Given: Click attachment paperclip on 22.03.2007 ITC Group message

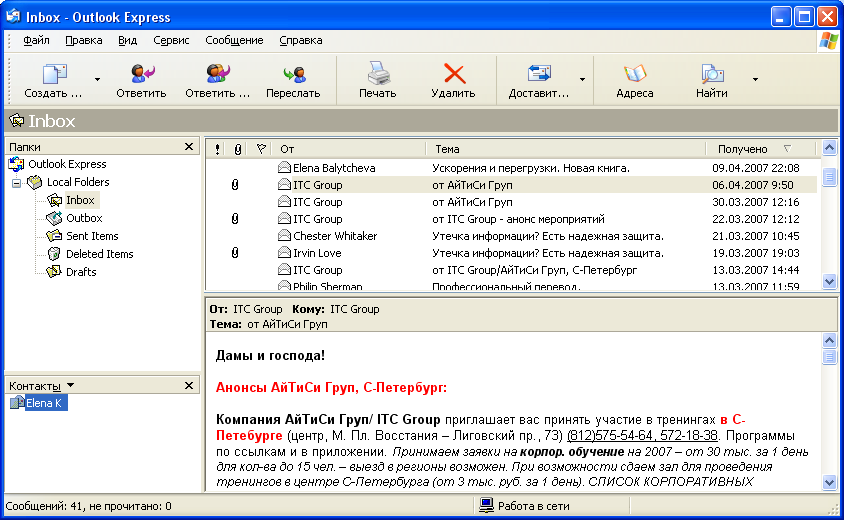Looking at the screenshot, I should point(235,219).
